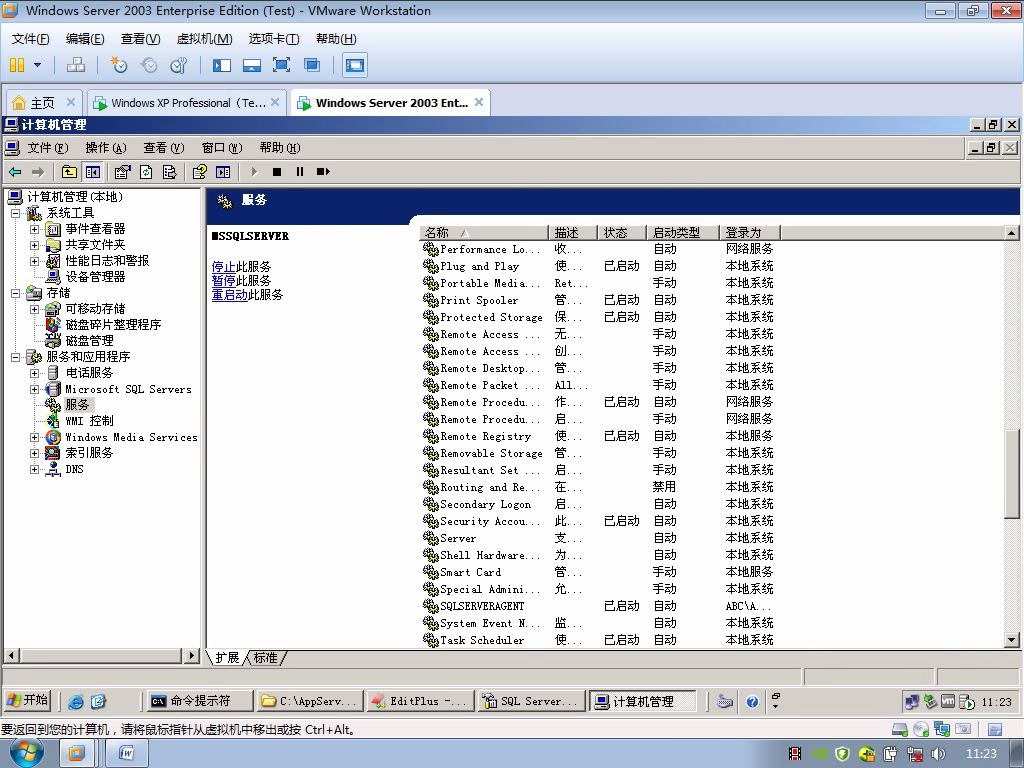Expand the 事件查看器 tree node
Viewport: 1024px width, 768px height.
point(34,229)
